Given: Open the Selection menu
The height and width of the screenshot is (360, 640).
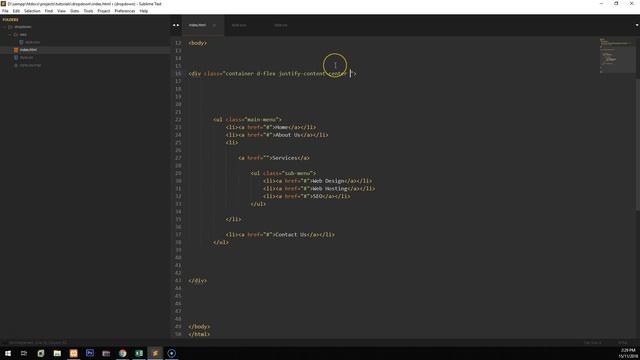Looking at the screenshot, I should point(32,11).
